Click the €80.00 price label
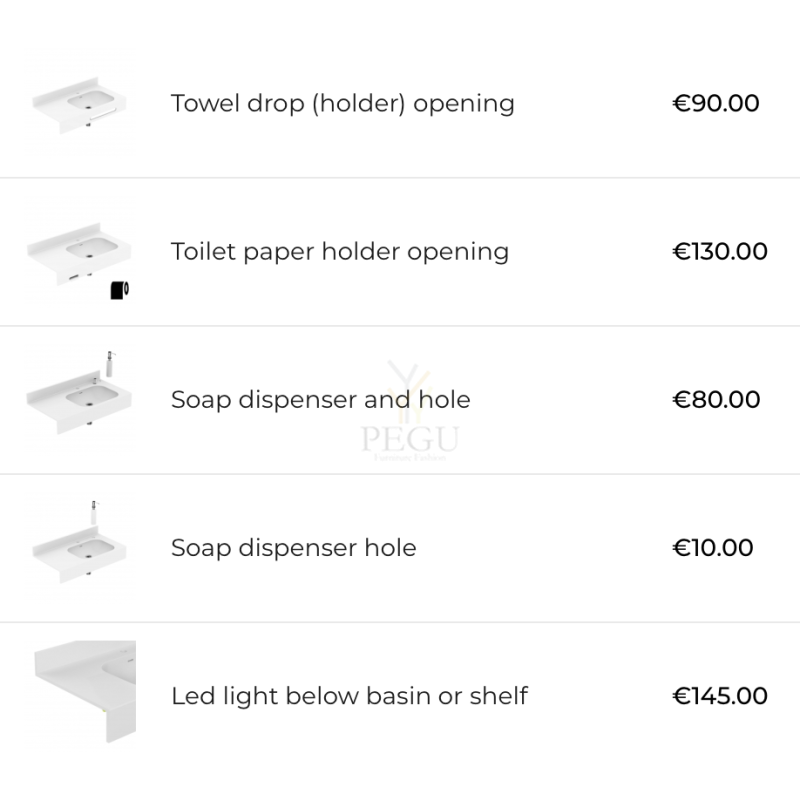Viewport: 800px width, 800px height. pyautogui.click(x=716, y=399)
